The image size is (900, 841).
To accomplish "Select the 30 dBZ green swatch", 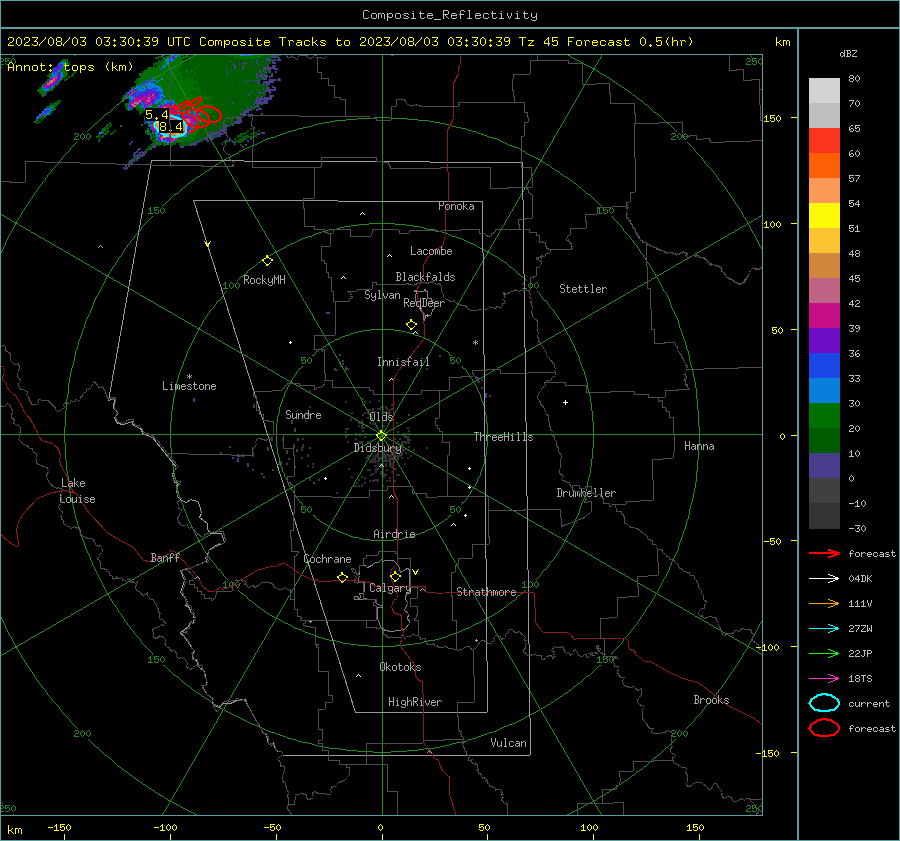I will coord(824,416).
